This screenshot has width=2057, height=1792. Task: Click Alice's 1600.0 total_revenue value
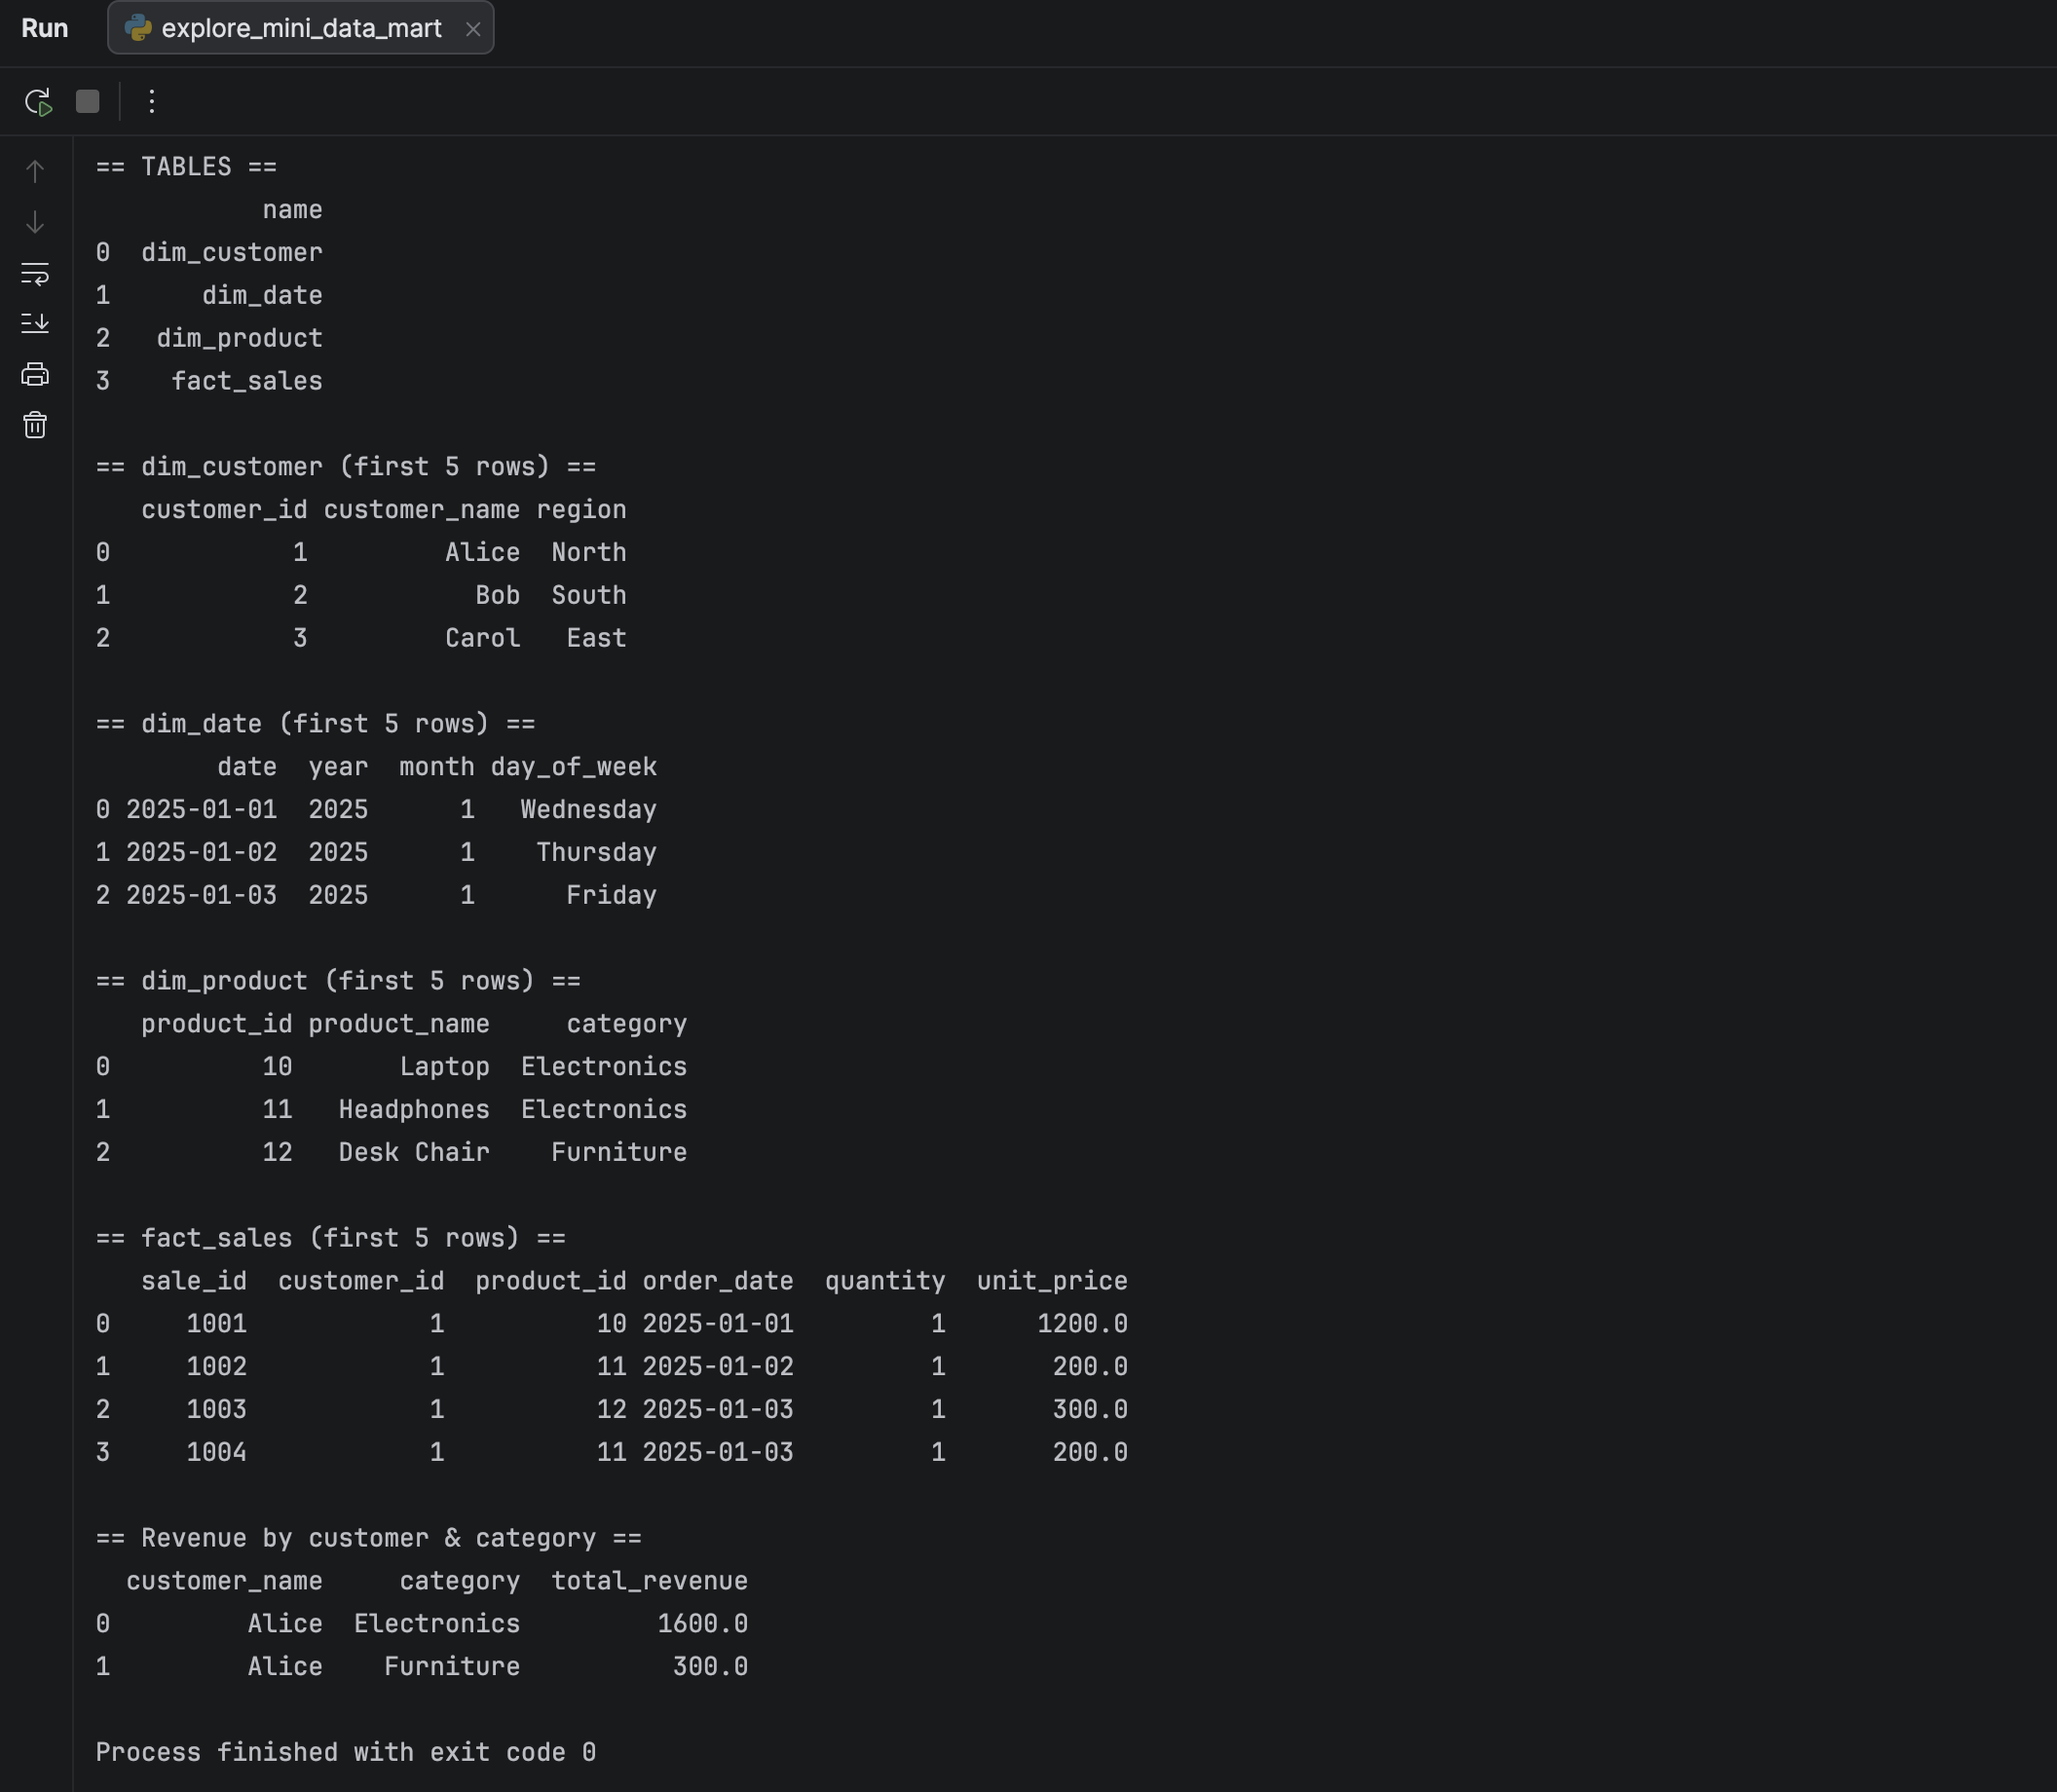702,1623
